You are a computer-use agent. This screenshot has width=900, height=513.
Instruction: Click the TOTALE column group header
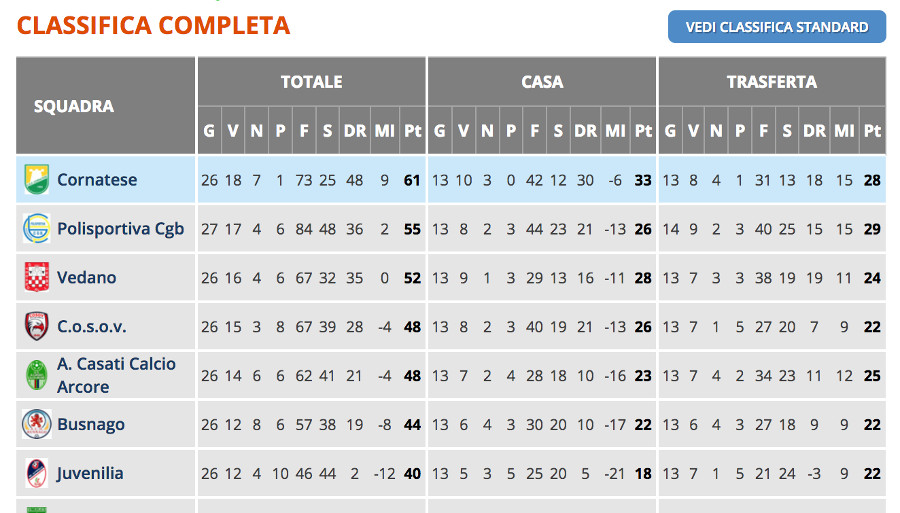pyautogui.click(x=312, y=81)
